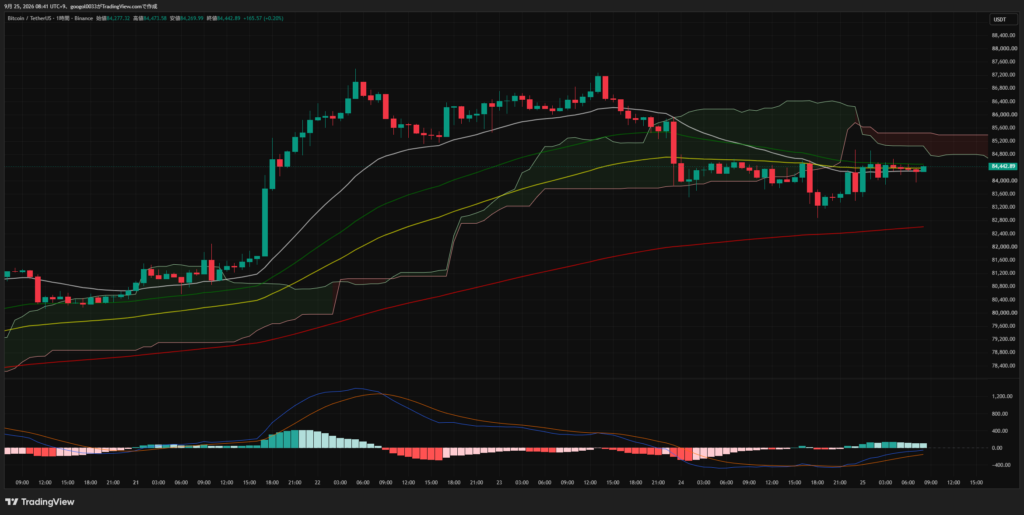Viewport: 1024px width, 515px height.
Task: Click the large red candle near 24 marker
Action: click(673, 142)
